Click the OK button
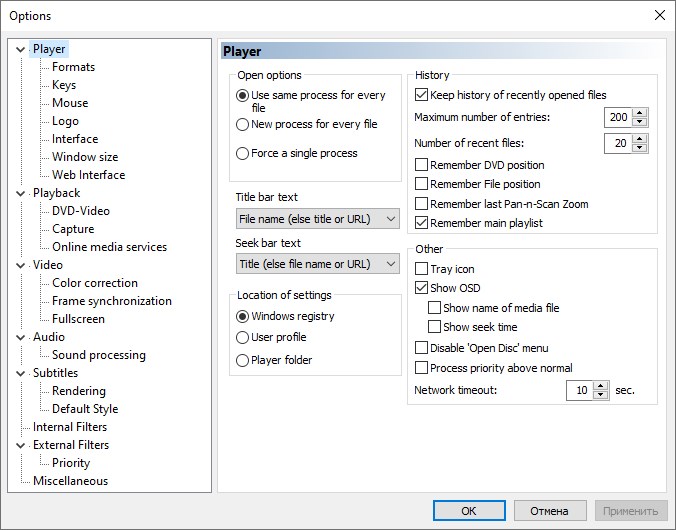Image resolution: width=676 pixels, height=530 pixels. tap(469, 511)
